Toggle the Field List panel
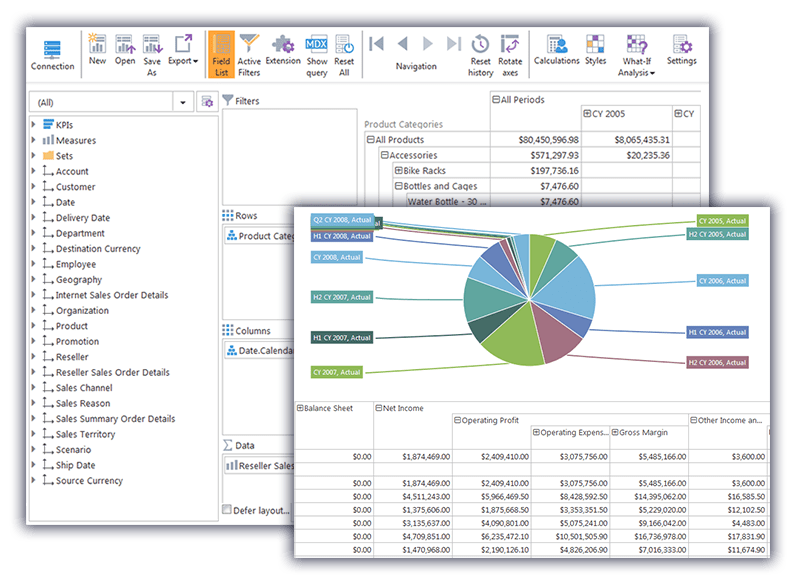Image resolution: width=800 pixels, height=586 pixels. click(221, 55)
